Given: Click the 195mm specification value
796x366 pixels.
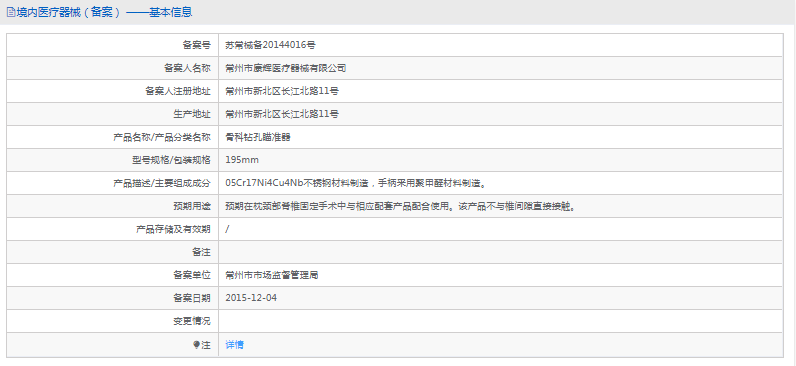Looking at the screenshot, I should click(242, 160).
